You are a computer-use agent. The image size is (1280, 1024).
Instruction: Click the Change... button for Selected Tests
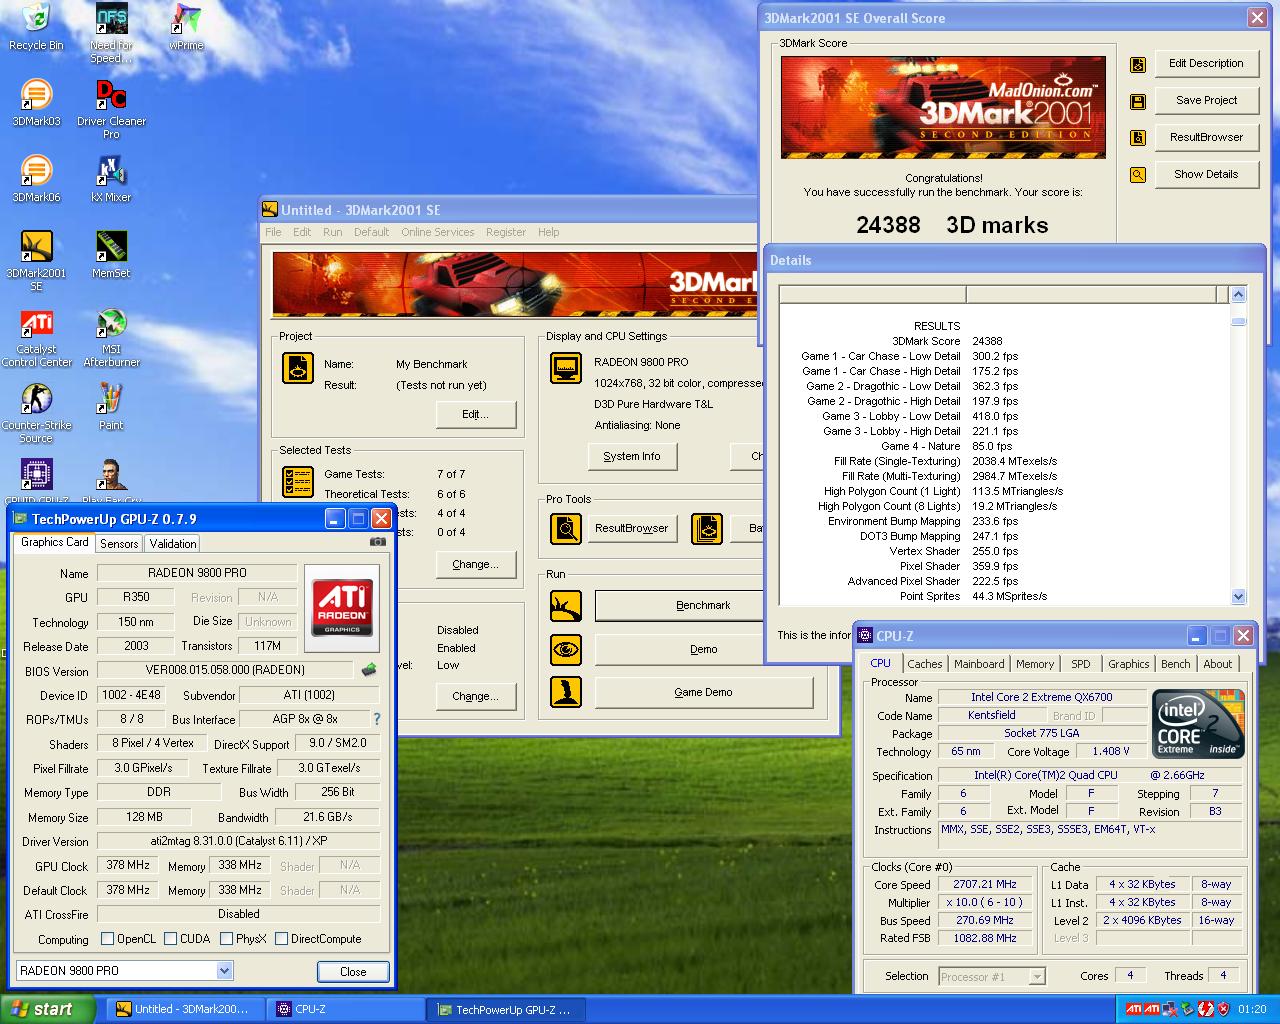[x=476, y=564]
